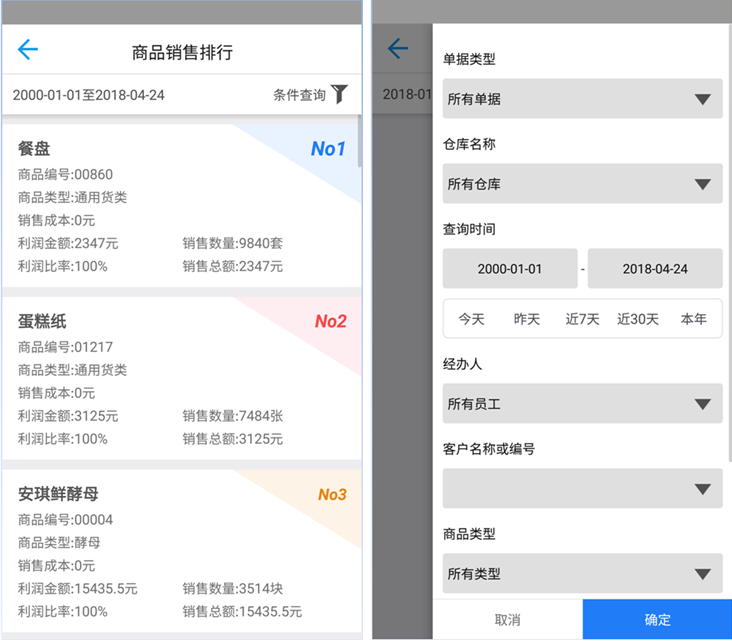Expand the 所有员工 handler dropdown
This screenshot has width=732, height=641.
click(x=582, y=404)
